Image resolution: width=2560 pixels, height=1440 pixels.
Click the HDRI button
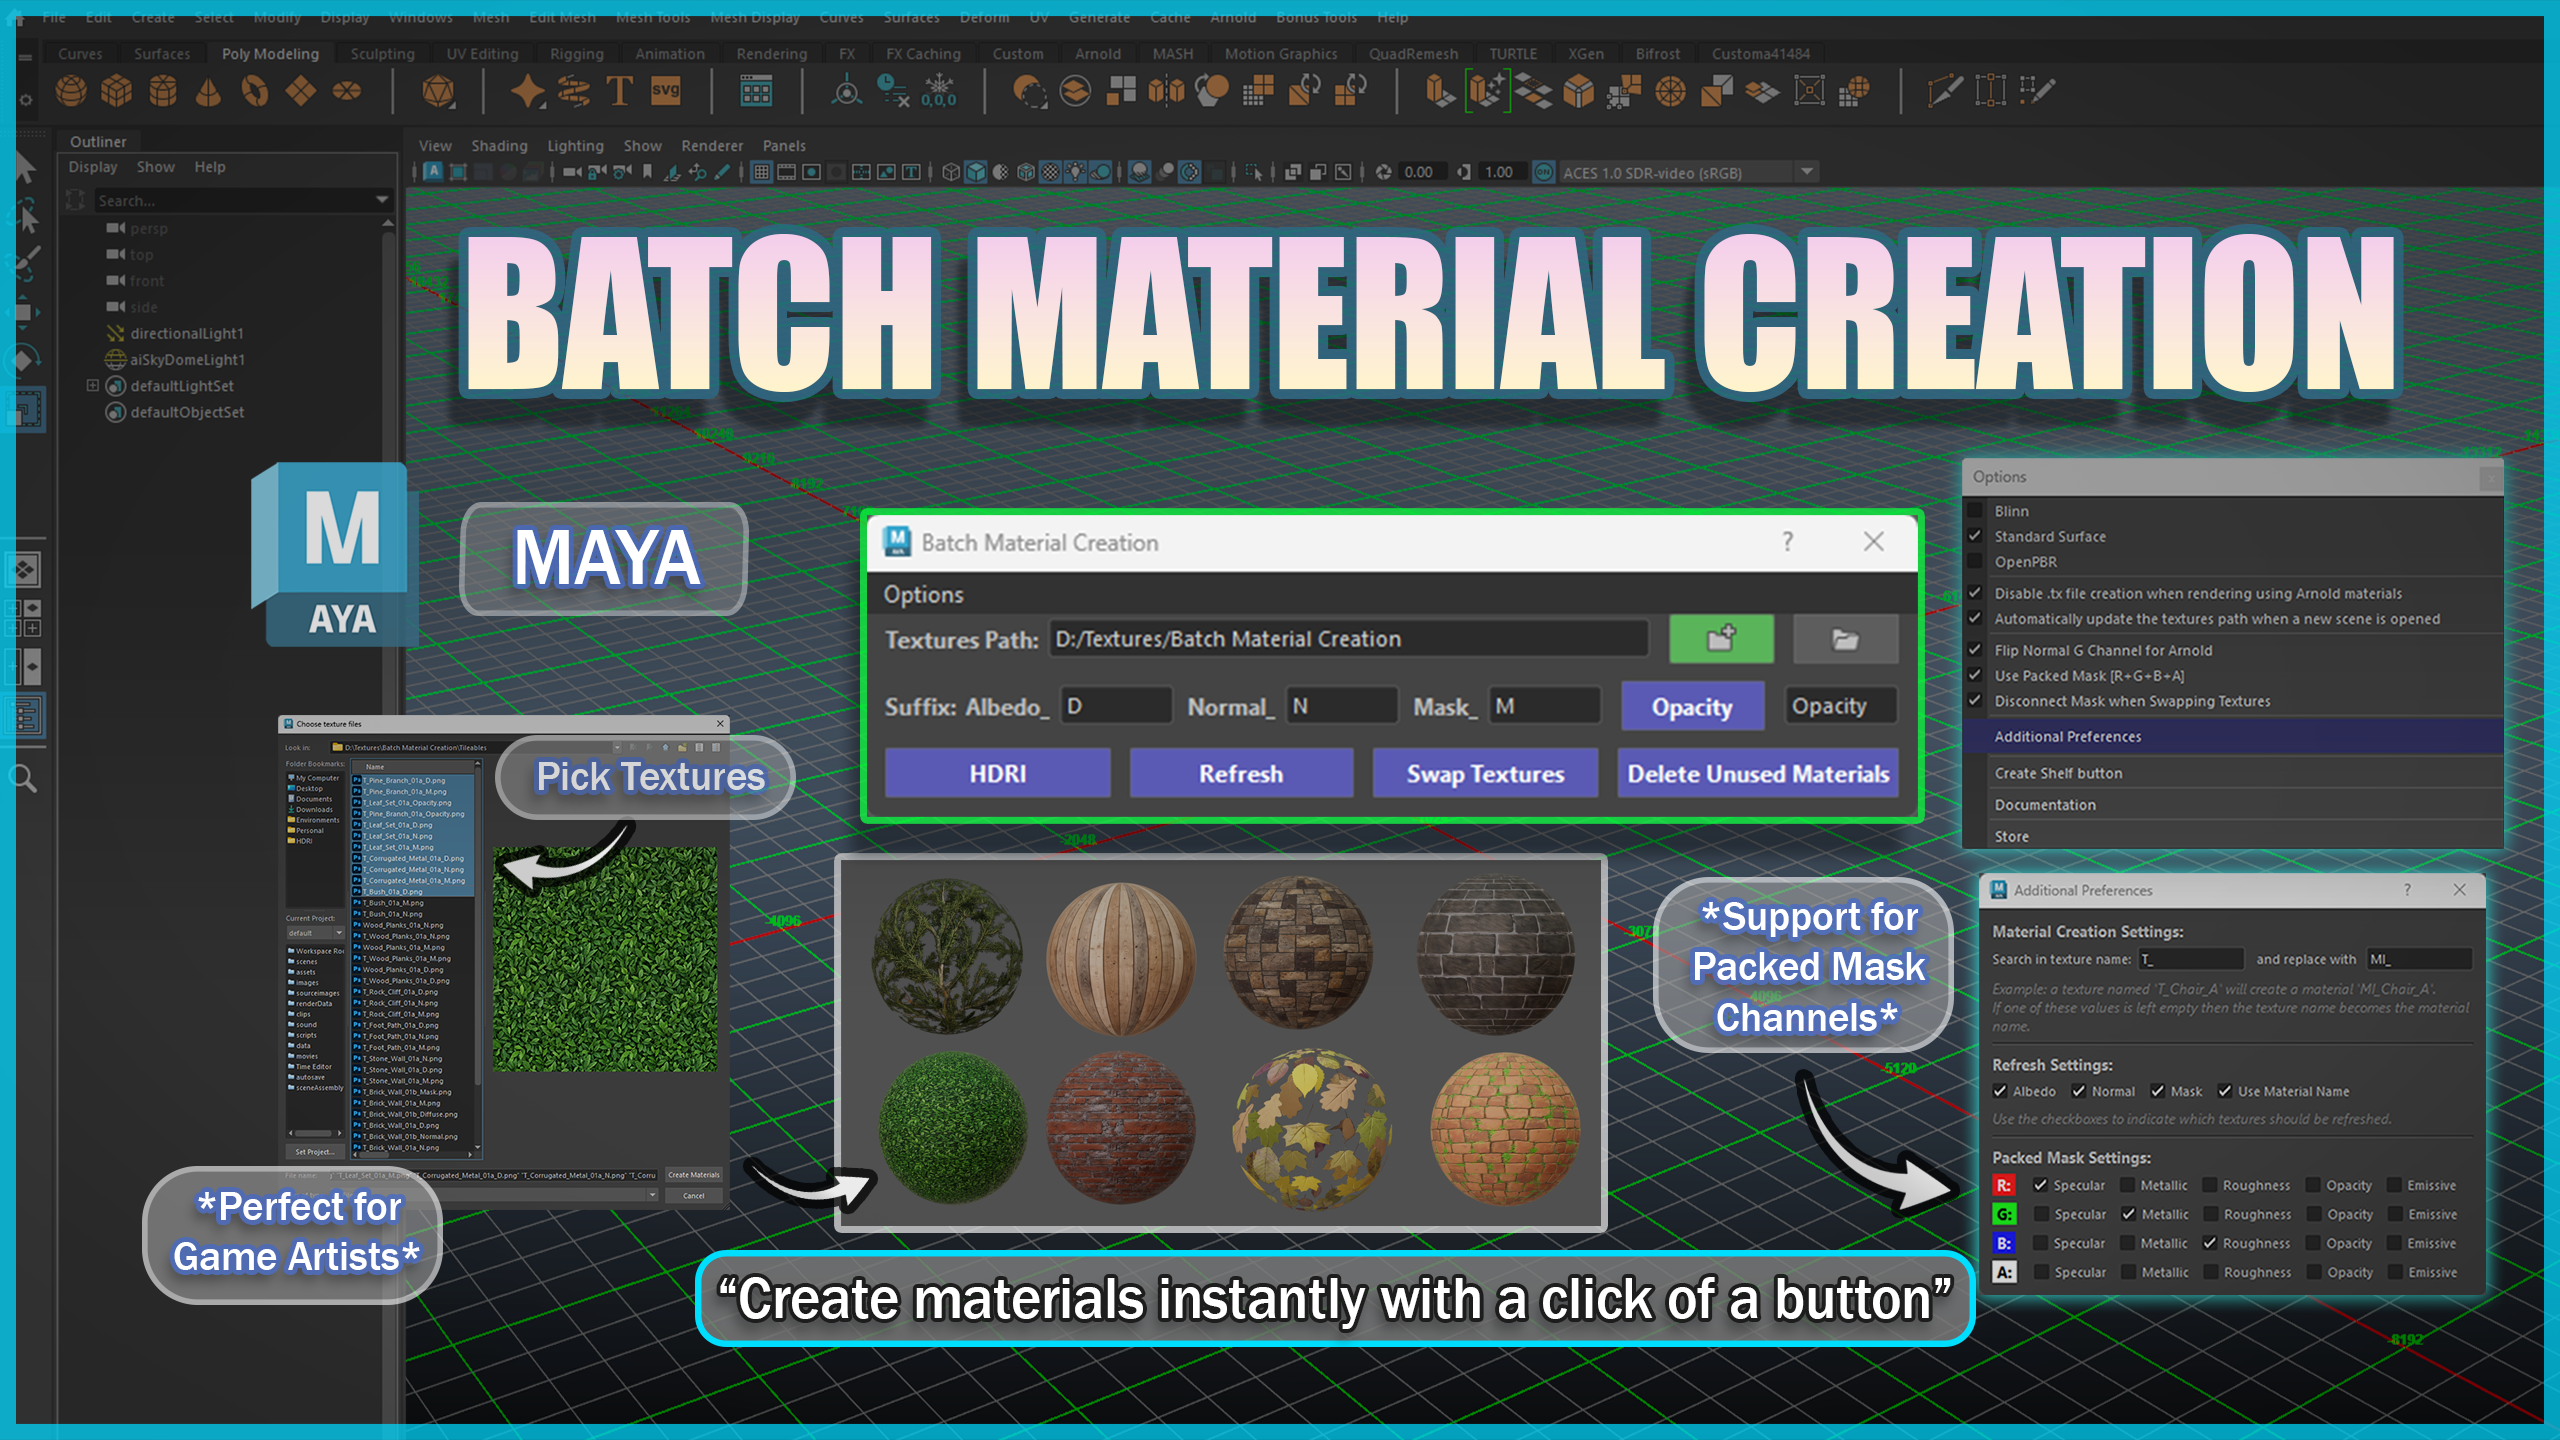(998, 774)
